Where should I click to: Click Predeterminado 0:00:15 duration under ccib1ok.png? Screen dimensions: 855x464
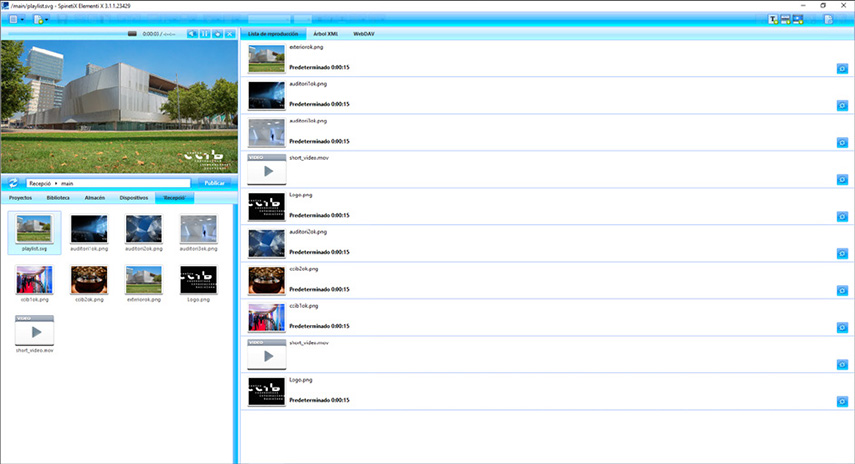[320, 326]
